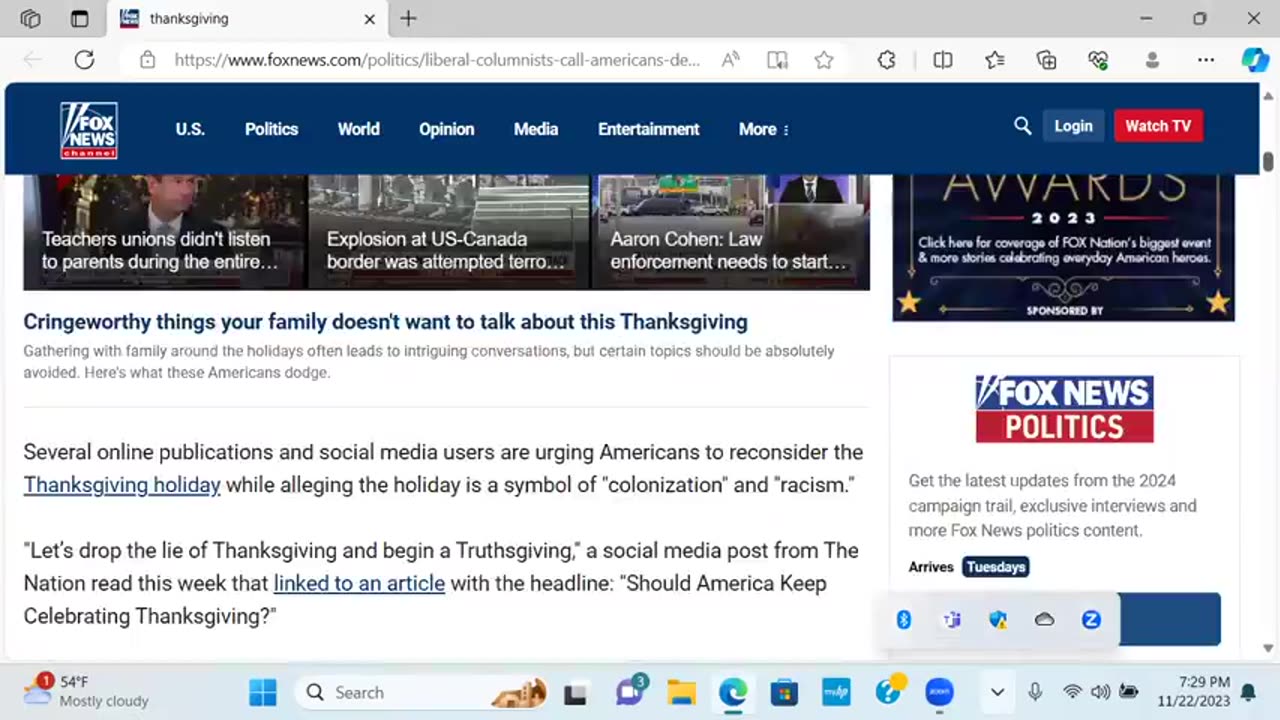Click the Bluetooth tray icon
1280x720 pixels.
tap(904, 620)
